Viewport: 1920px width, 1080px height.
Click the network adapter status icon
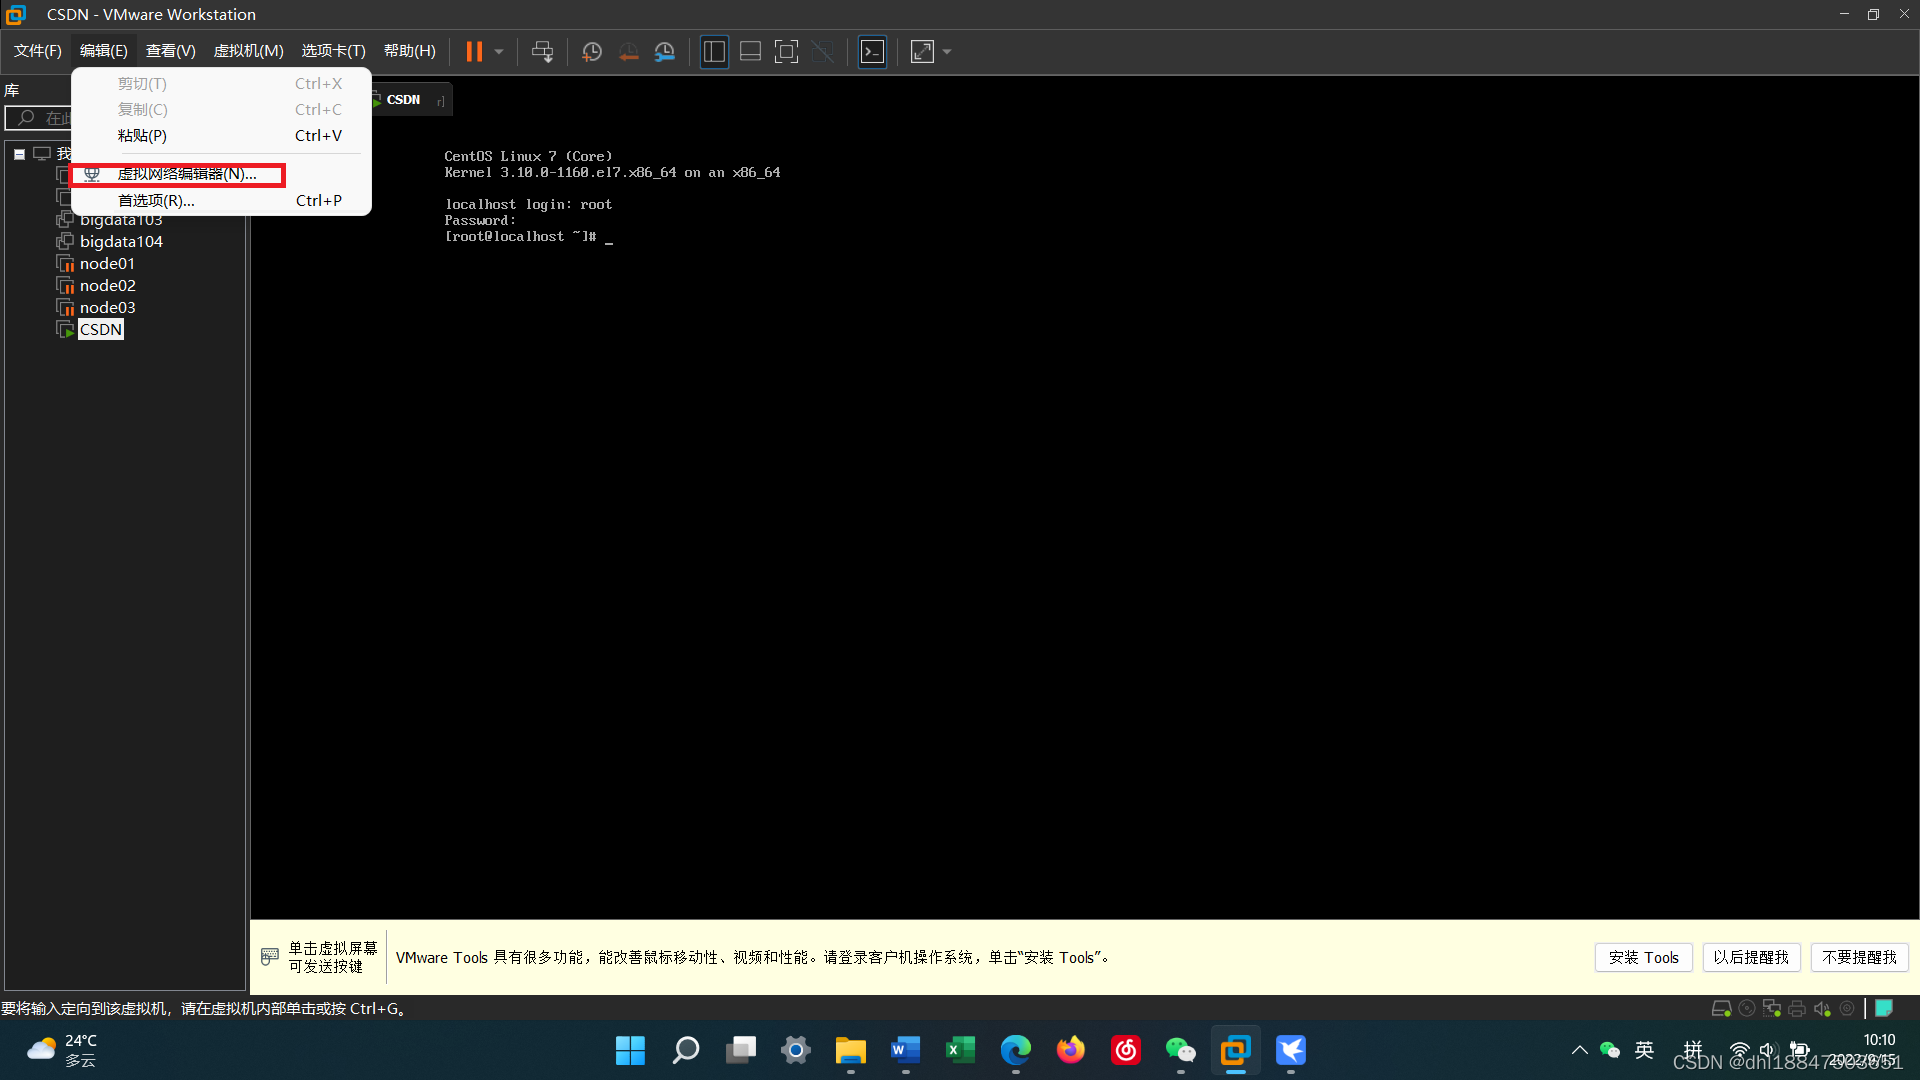click(x=1772, y=1008)
